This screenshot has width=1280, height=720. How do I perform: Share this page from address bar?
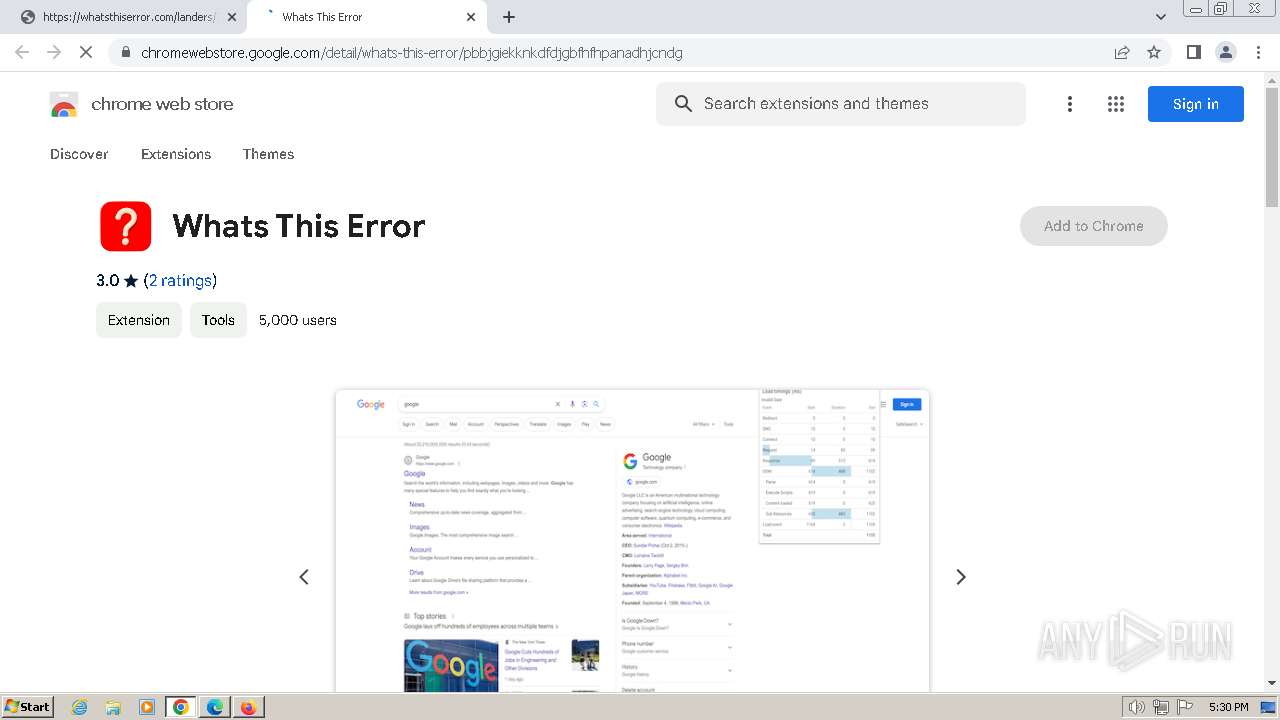click(1122, 52)
